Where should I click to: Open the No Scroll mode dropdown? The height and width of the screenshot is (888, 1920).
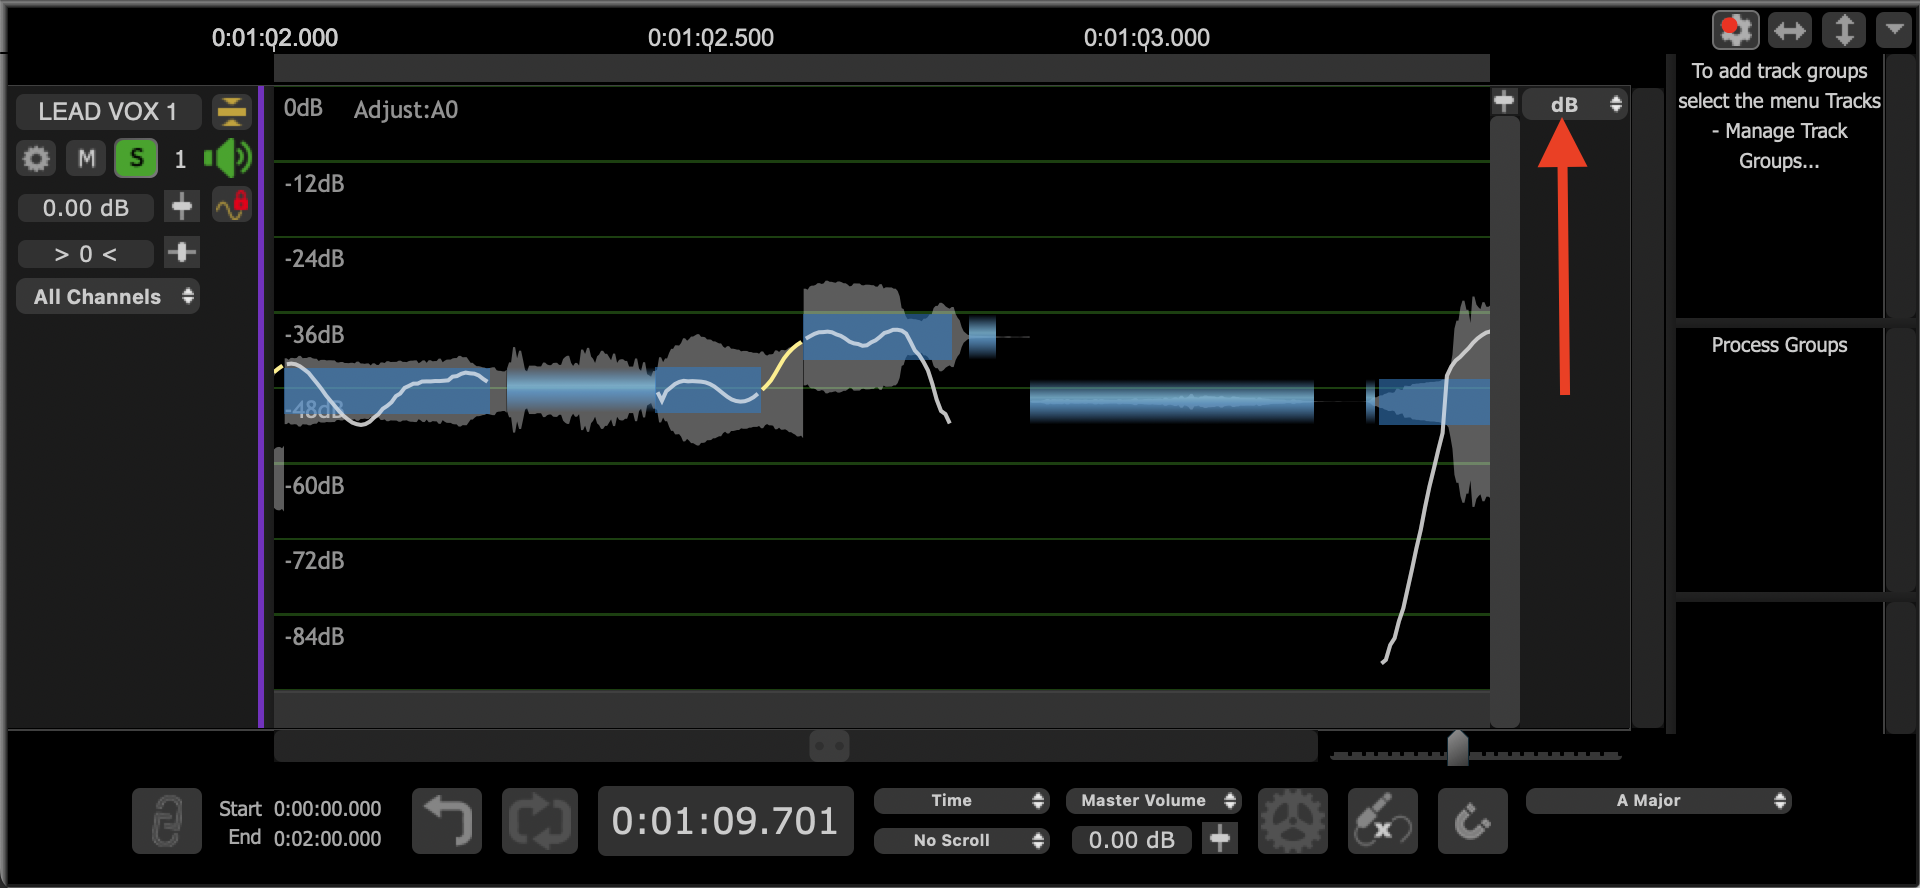click(x=961, y=841)
